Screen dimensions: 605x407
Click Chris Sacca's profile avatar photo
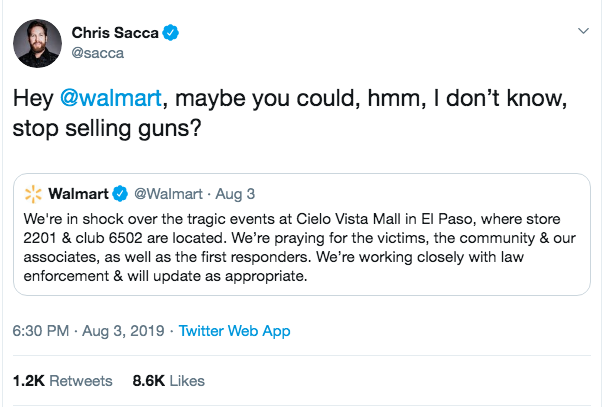[38, 42]
